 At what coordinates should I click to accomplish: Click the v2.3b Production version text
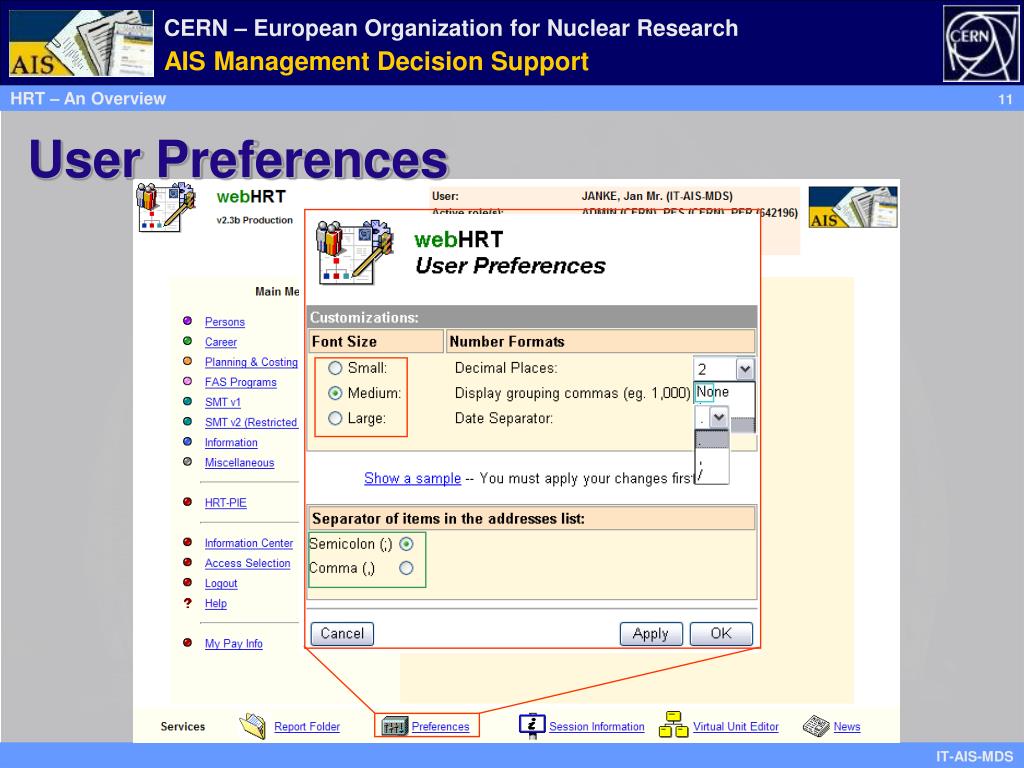click(255, 220)
